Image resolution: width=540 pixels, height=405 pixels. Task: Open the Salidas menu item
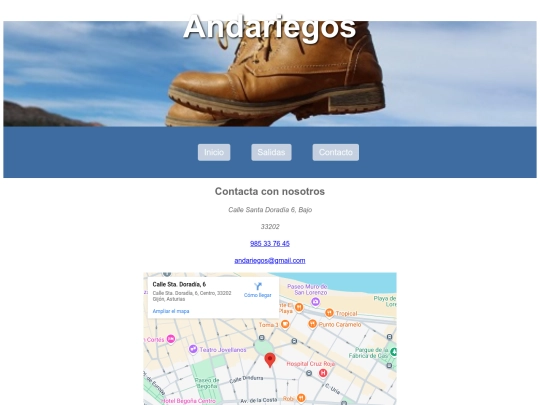click(x=271, y=152)
